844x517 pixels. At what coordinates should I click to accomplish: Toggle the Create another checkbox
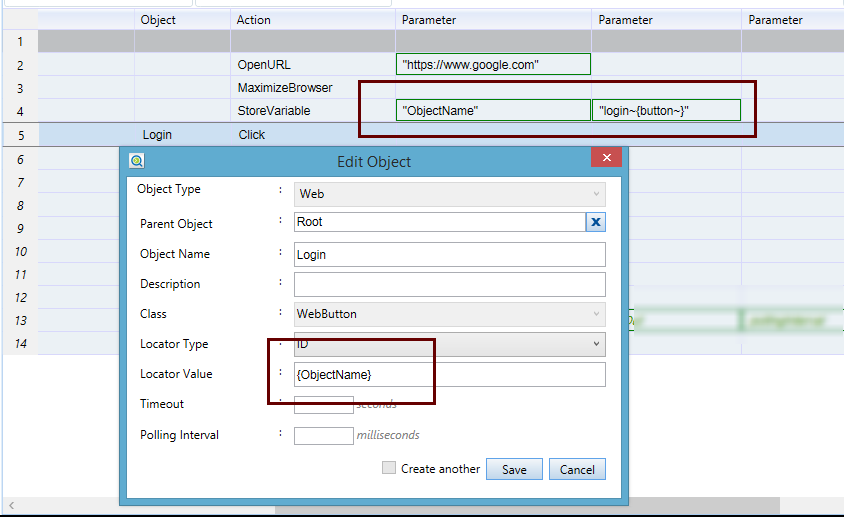389,468
